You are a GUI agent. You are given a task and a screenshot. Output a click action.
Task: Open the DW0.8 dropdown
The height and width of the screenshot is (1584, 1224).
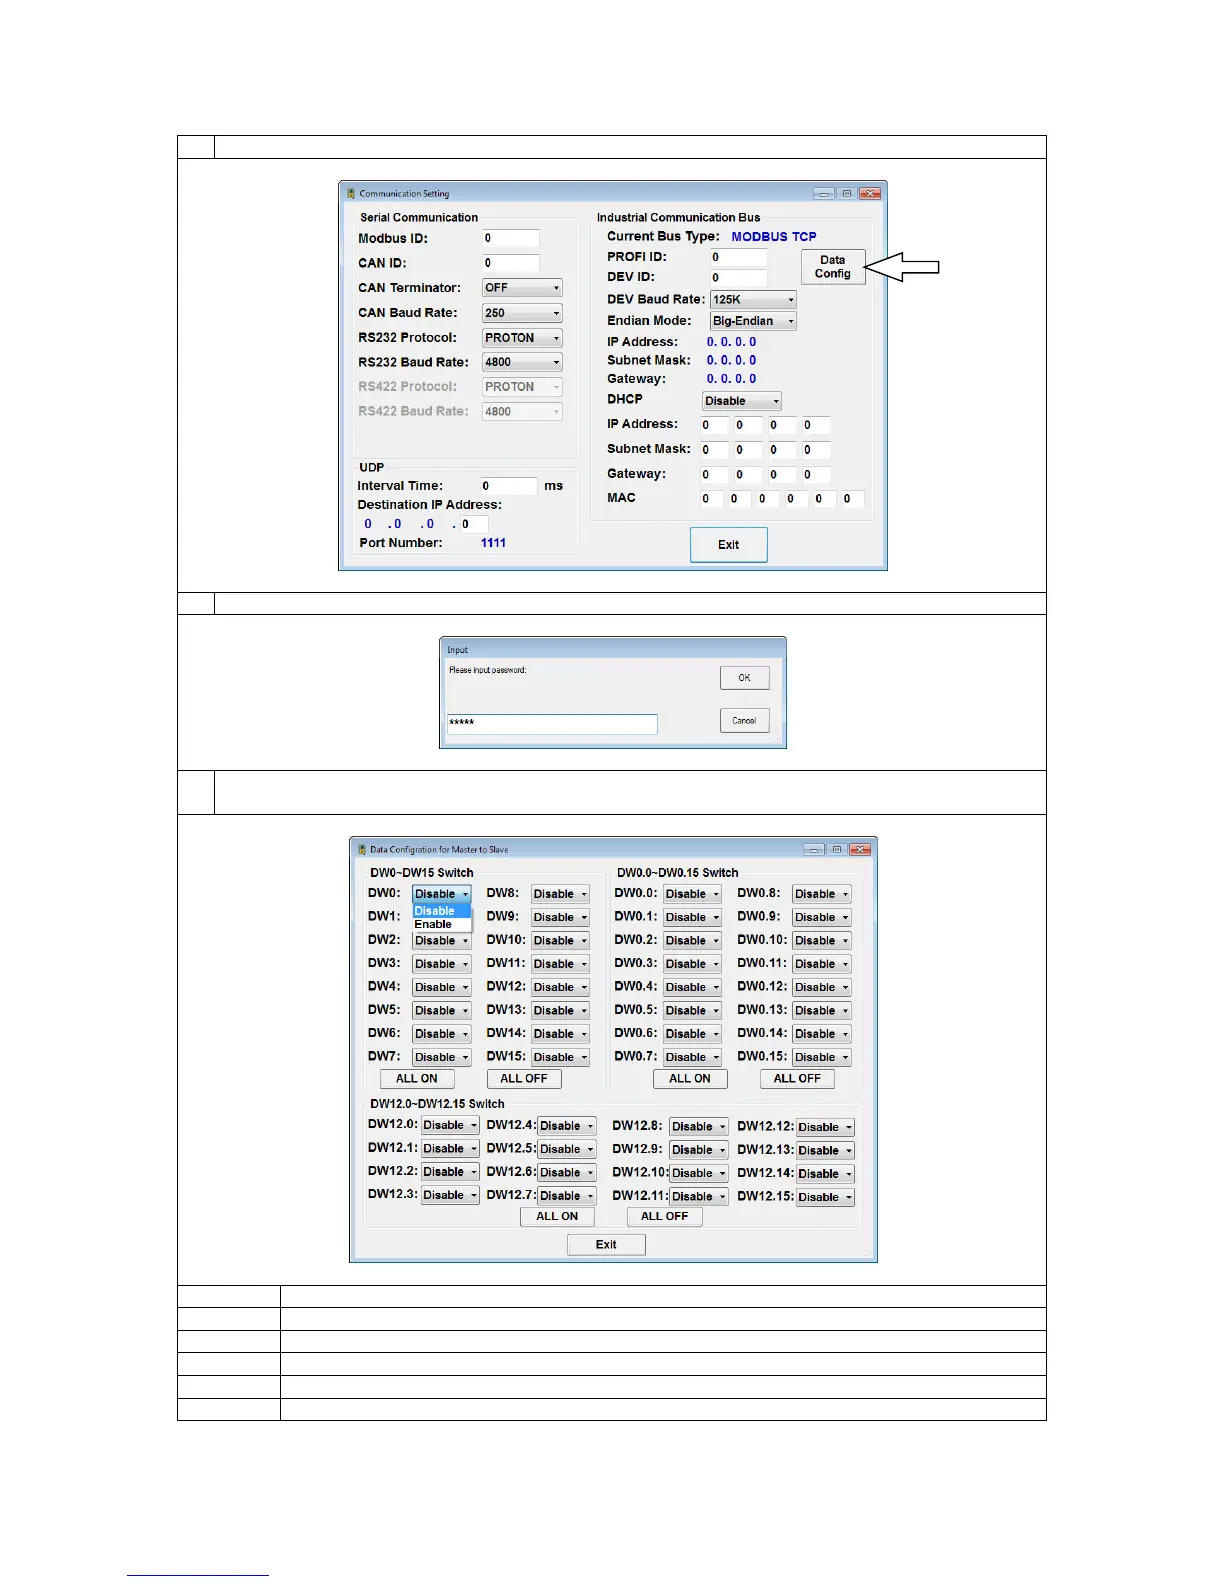coord(822,894)
